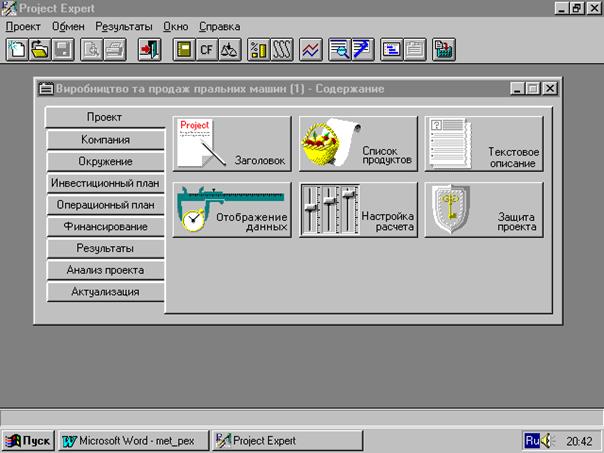
Task: Click the New project toolbar icon
Action: pyautogui.click(x=17, y=50)
